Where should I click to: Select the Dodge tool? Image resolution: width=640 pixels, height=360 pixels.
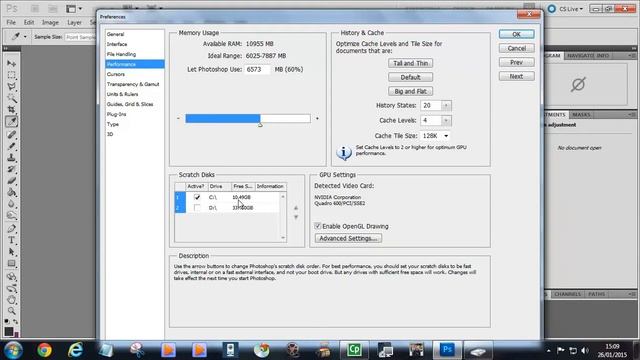click(11, 215)
